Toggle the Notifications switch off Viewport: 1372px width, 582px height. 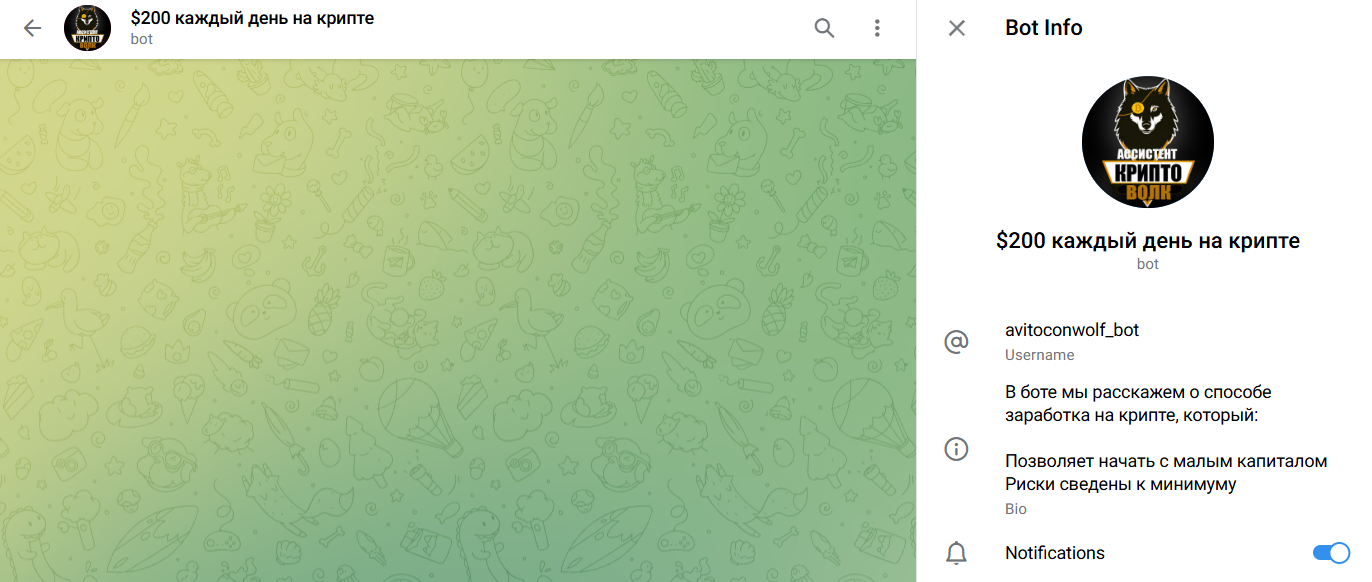point(1331,553)
